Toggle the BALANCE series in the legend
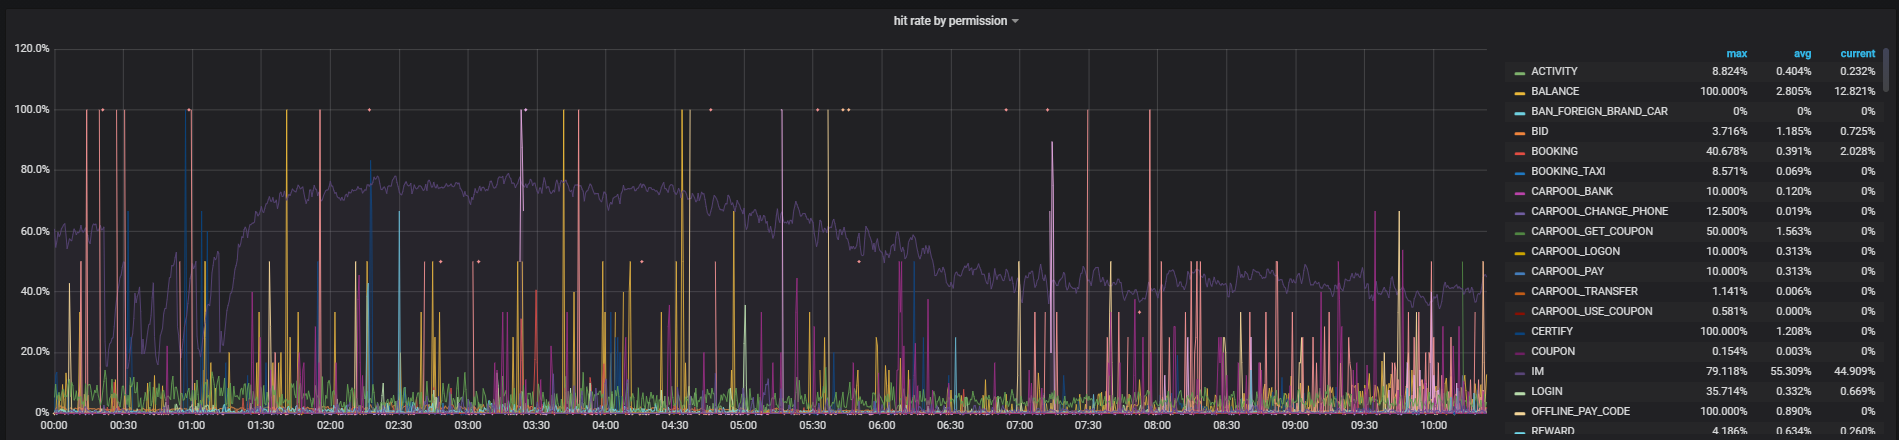 tap(1555, 91)
